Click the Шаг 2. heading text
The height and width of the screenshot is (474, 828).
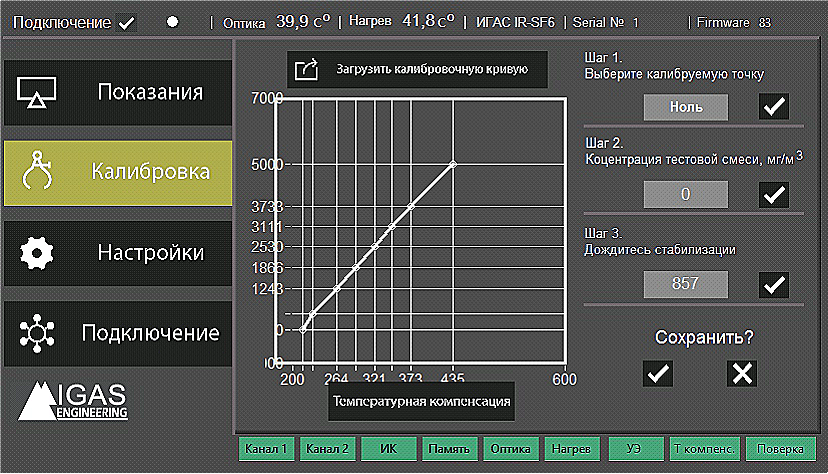604,143
